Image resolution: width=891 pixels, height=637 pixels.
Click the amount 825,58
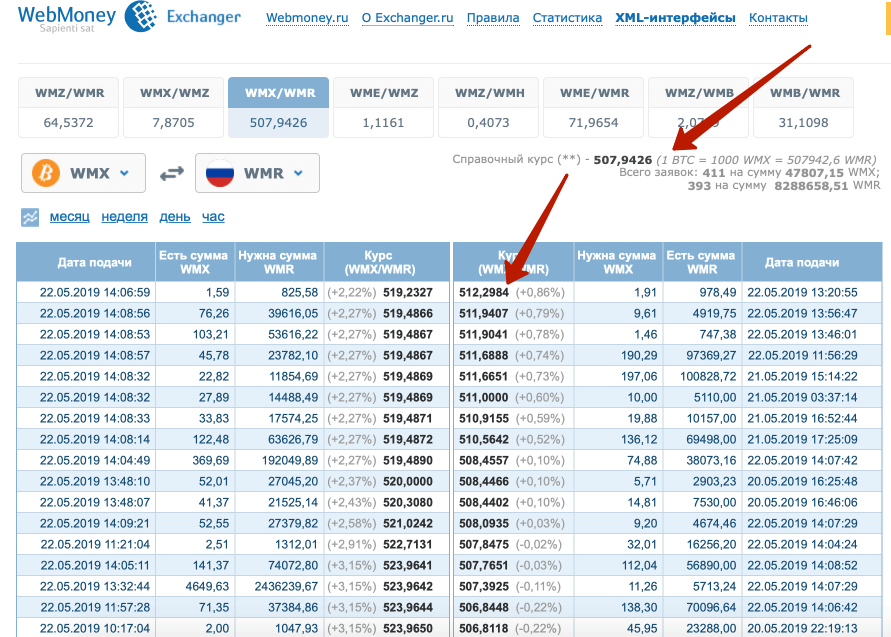point(299,293)
